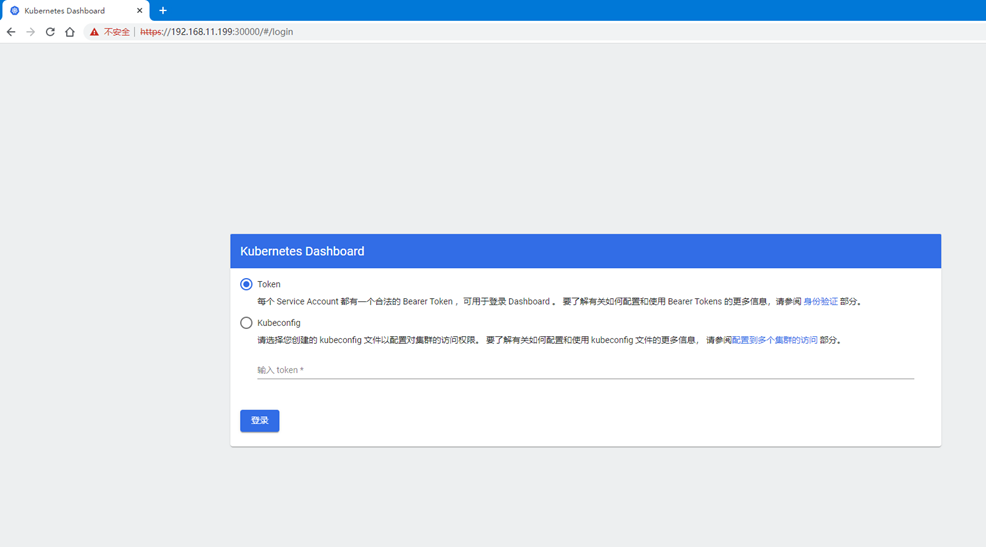
Task: Open a new tab with the plus icon
Action: pyautogui.click(x=163, y=11)
